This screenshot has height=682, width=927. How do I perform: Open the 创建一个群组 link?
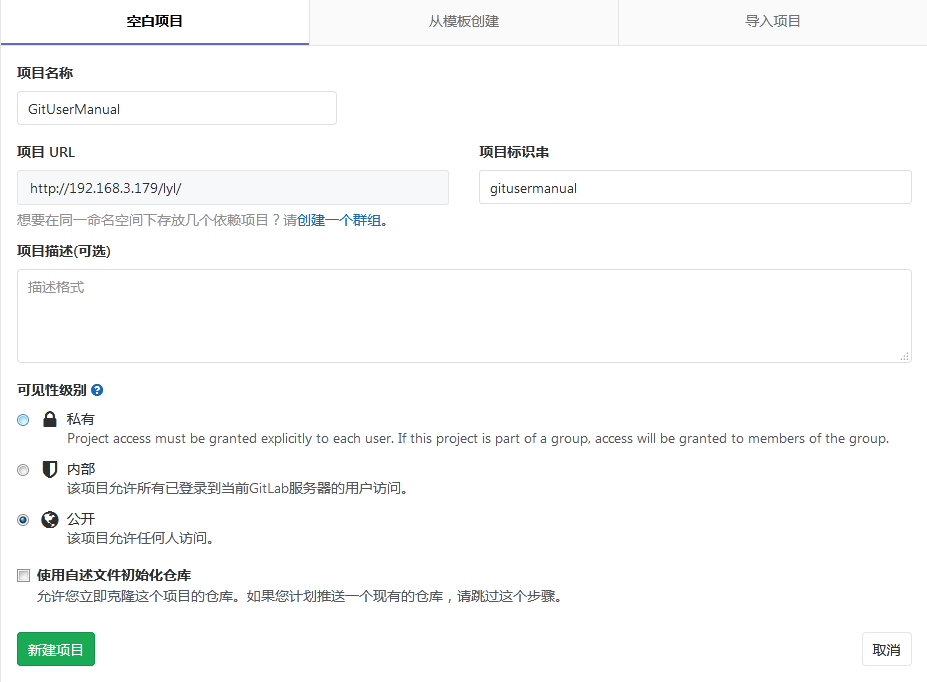(x=339, y=220)
